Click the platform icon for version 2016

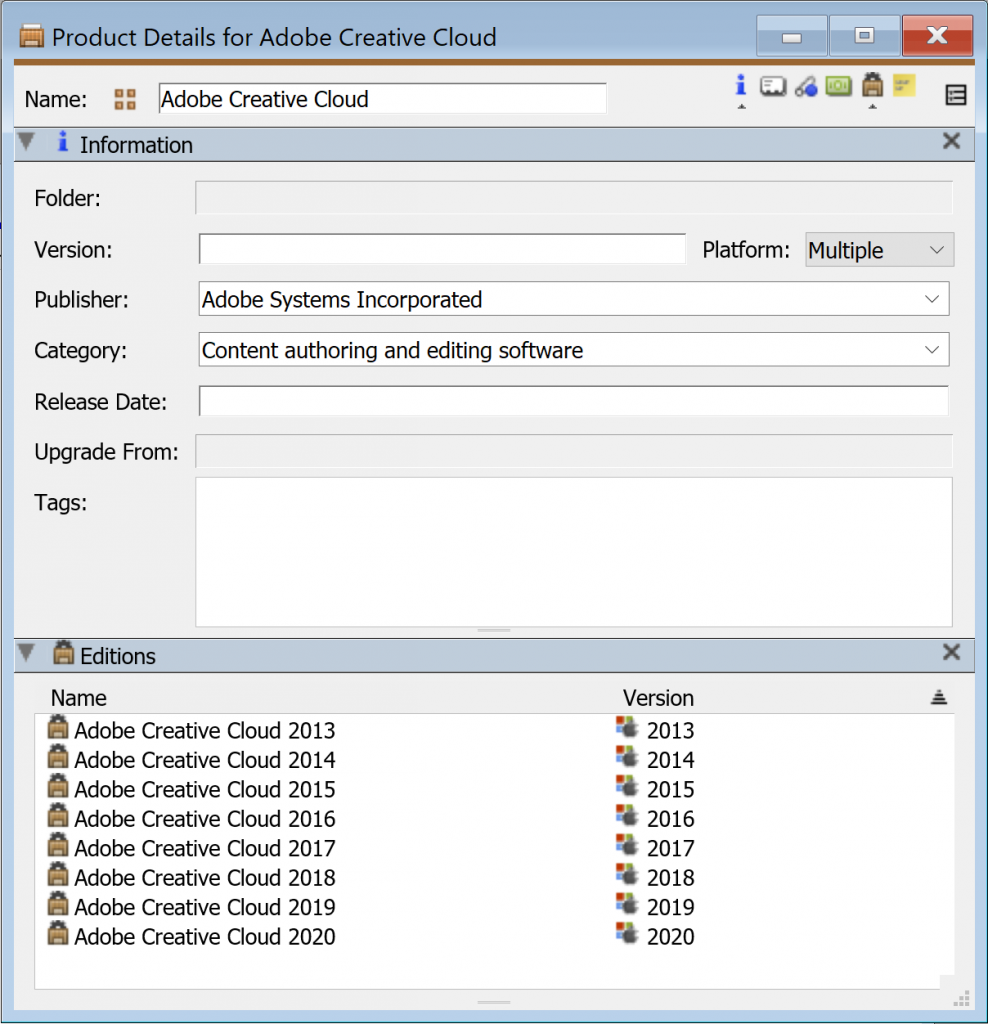[x=627, y=816]
